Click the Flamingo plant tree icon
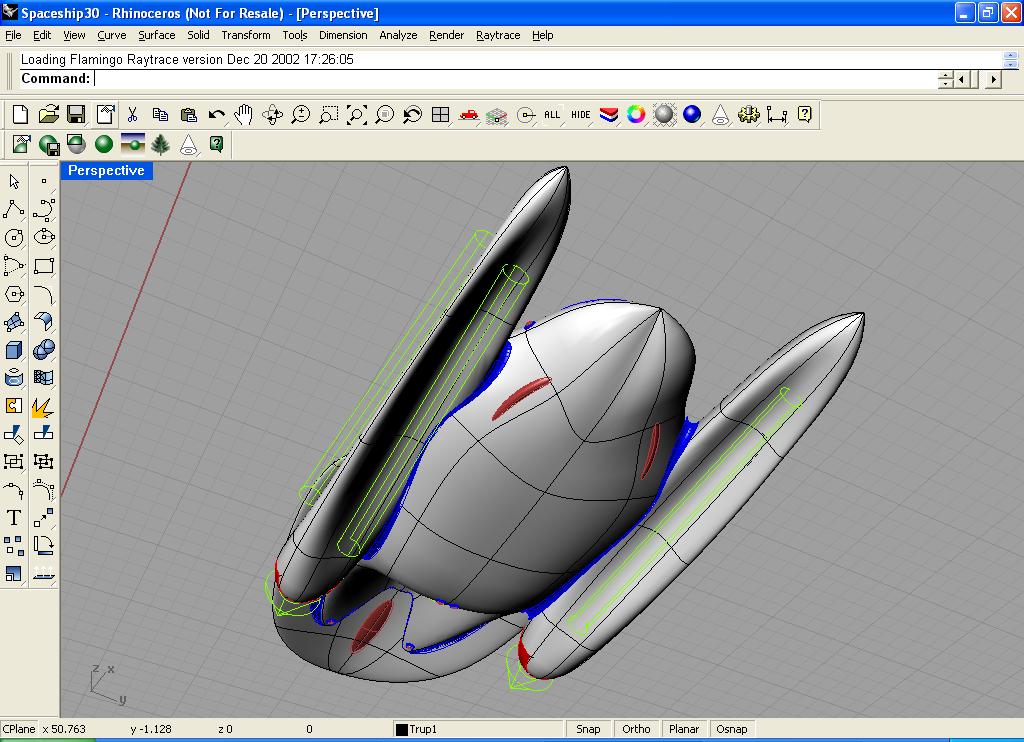 (161, 144)
